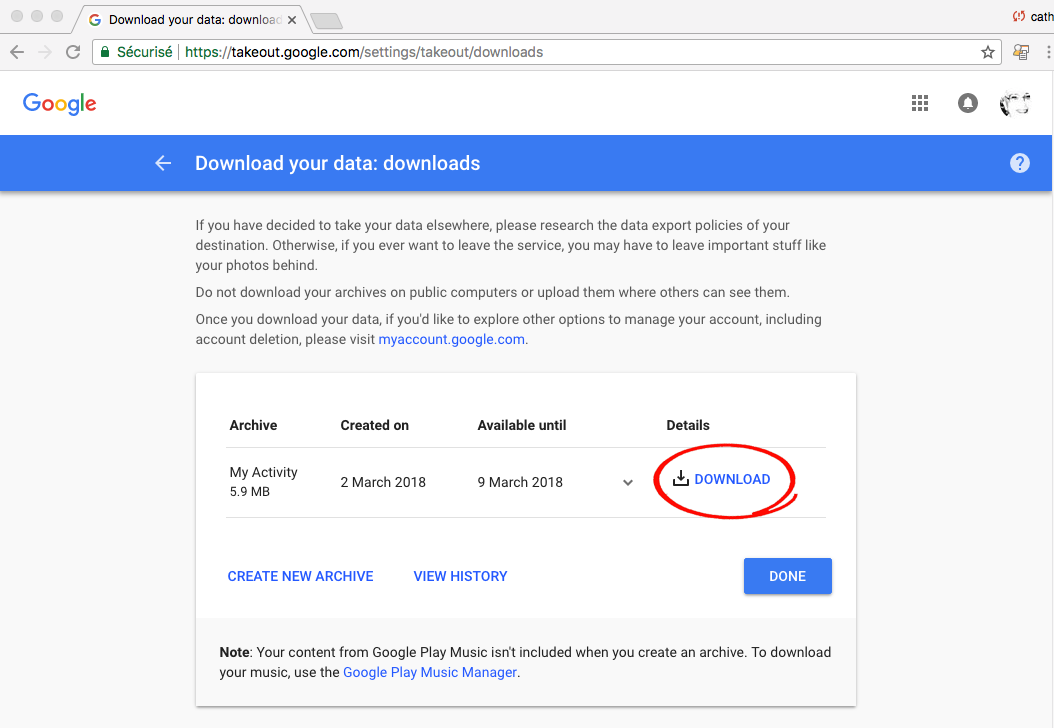Open help question mark icon
The width and height of the screenshot is (1054, 728).
[1019, 163]
